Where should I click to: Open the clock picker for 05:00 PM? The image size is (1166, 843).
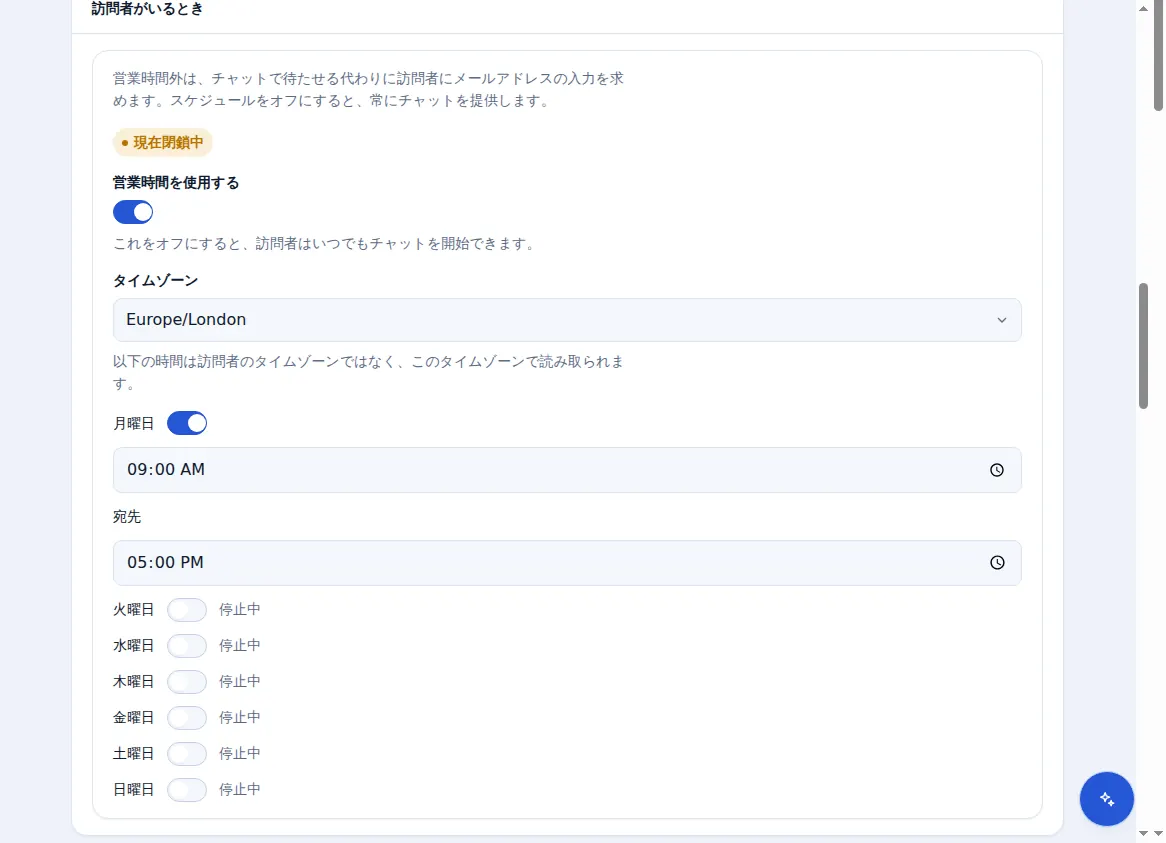click(x=996, y=563)
